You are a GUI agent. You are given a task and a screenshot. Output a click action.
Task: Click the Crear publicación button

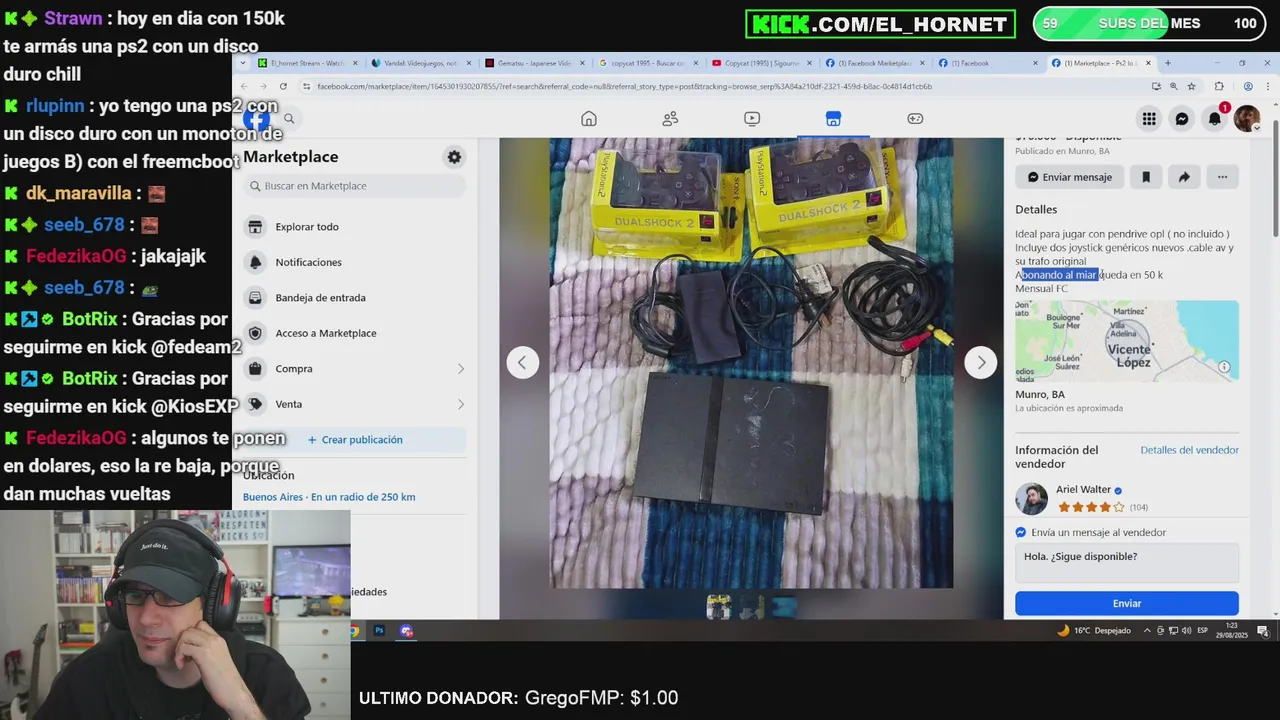point(354,440)
